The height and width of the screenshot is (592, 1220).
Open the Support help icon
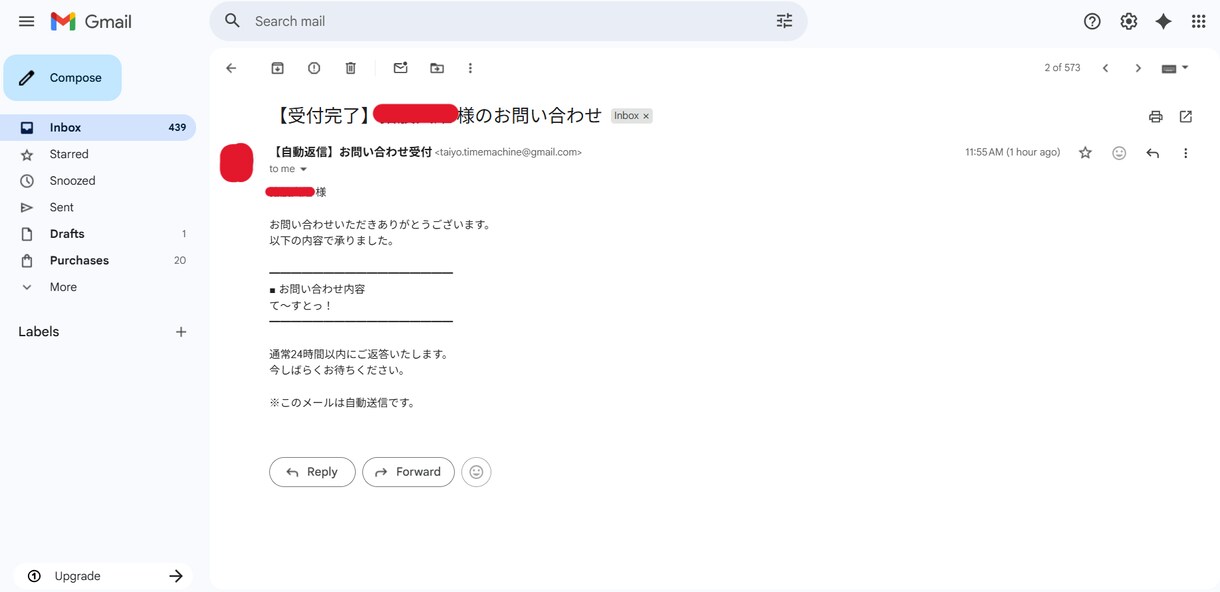click(x=1092, y=21)
